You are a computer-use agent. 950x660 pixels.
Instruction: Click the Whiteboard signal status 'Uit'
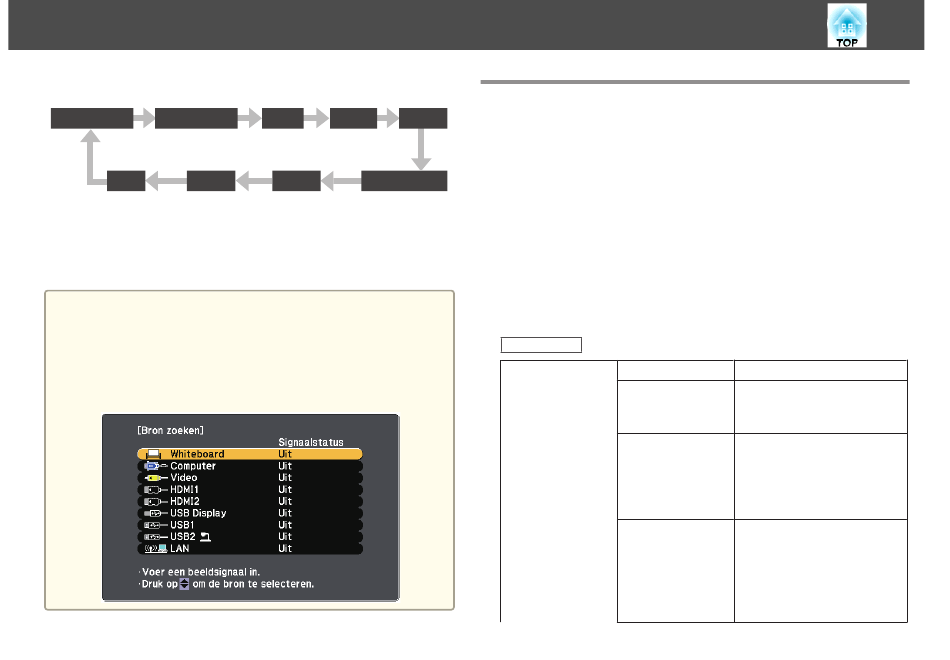(285, 454)
